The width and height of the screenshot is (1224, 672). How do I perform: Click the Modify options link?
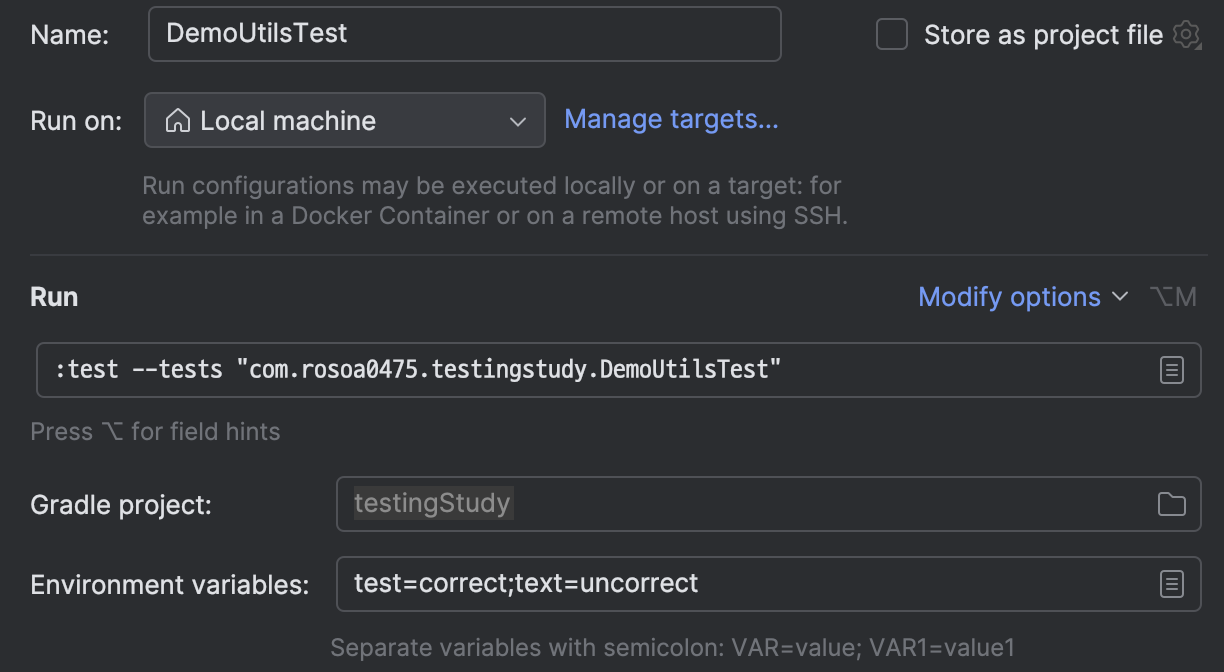pyautogui.click(x=1009, y=297)
